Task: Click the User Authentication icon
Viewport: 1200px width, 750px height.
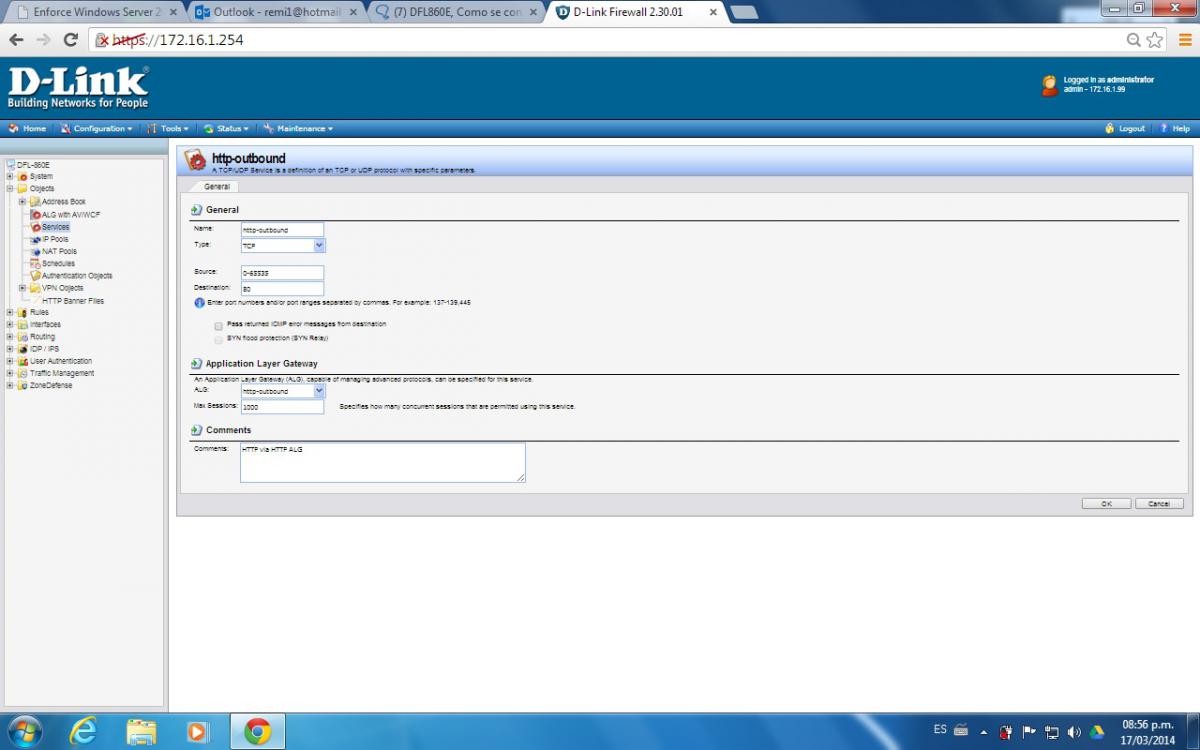Action: 23,361
